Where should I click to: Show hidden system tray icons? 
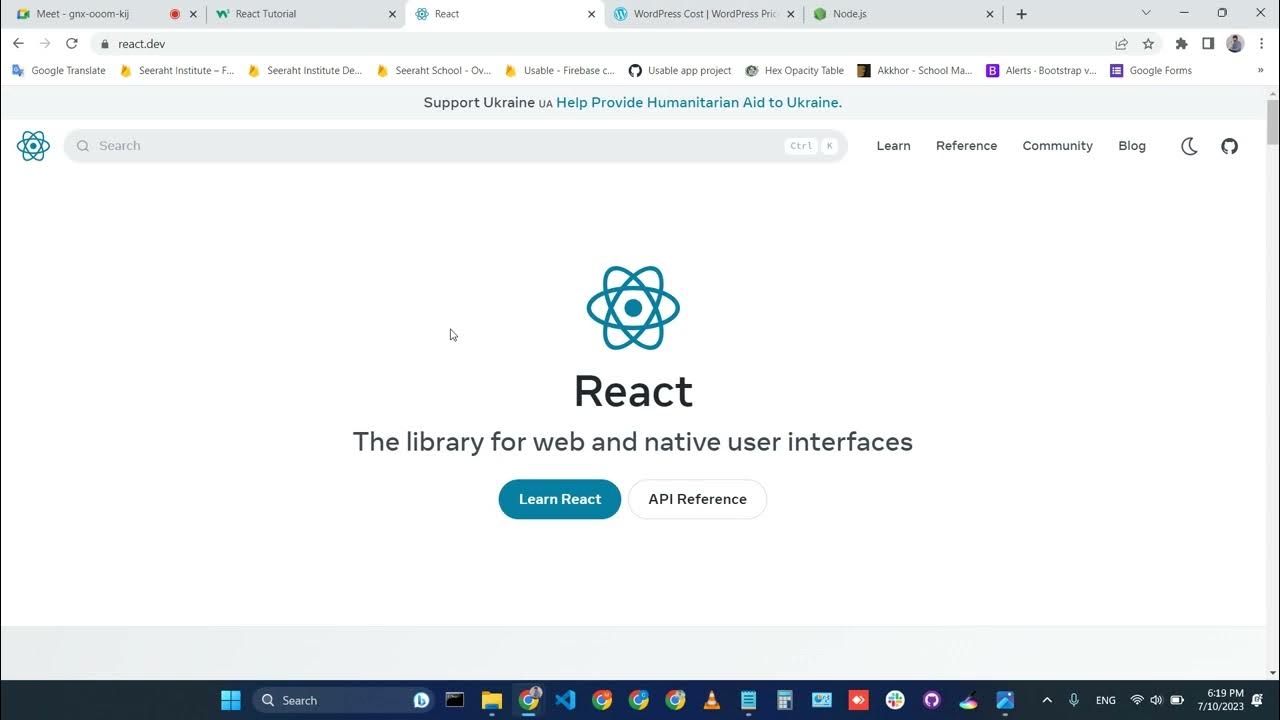[1047, 700]
